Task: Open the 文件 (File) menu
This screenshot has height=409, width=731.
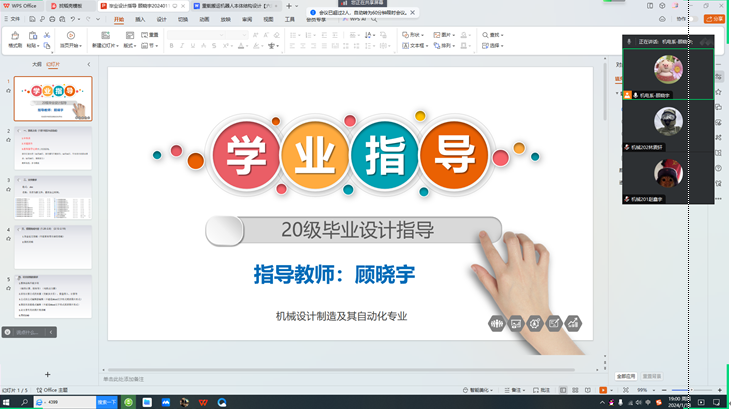Action: (12, 19)
